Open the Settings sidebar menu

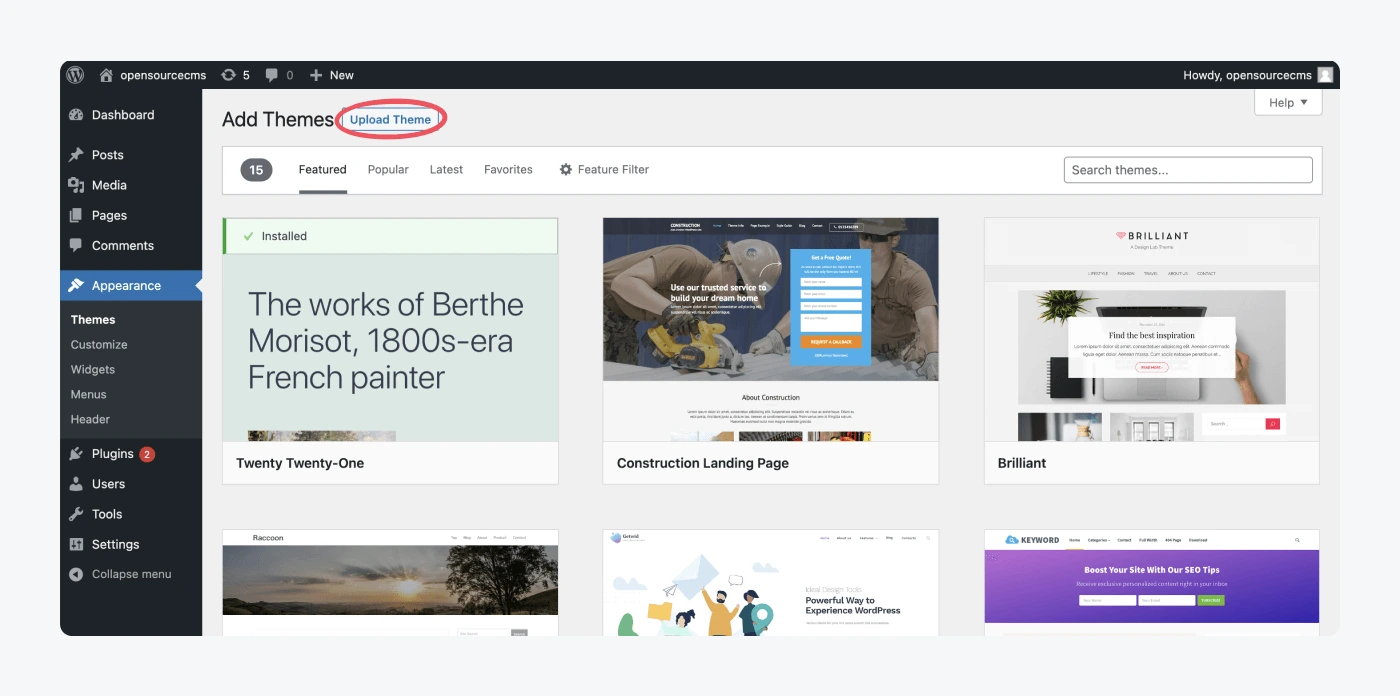point(115,544)
